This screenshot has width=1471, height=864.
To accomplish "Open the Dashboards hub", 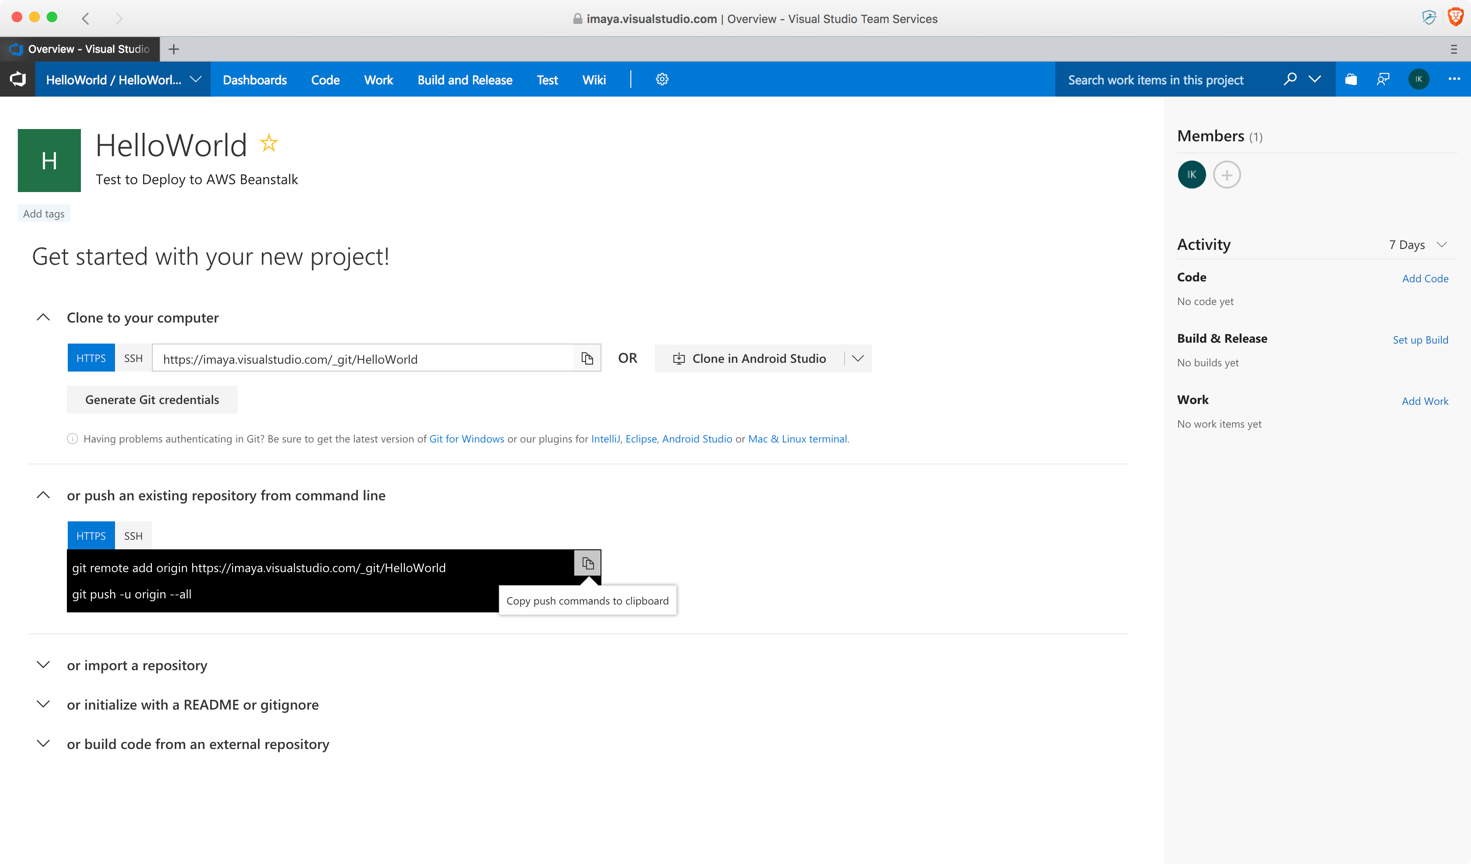I will [255, 79].
